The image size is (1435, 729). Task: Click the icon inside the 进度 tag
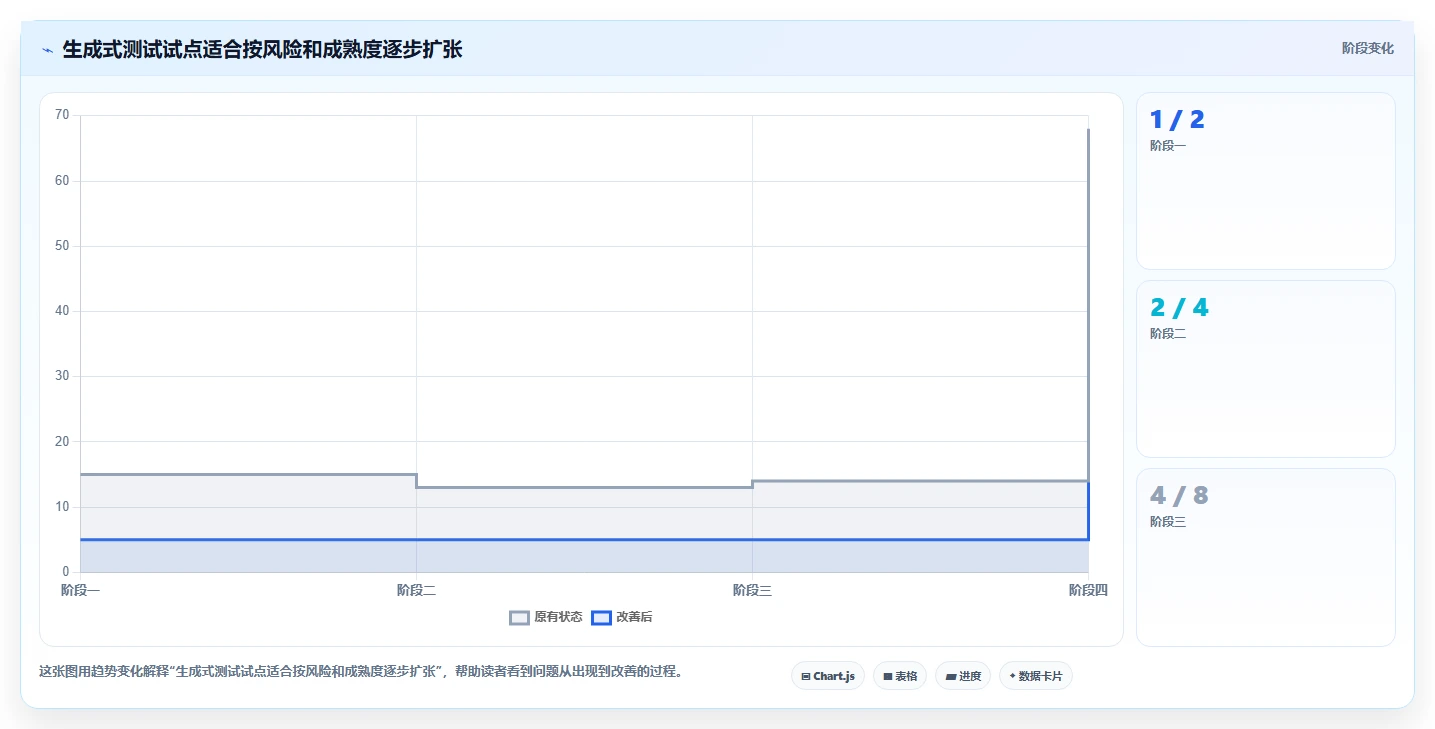(x=950, y=677)
